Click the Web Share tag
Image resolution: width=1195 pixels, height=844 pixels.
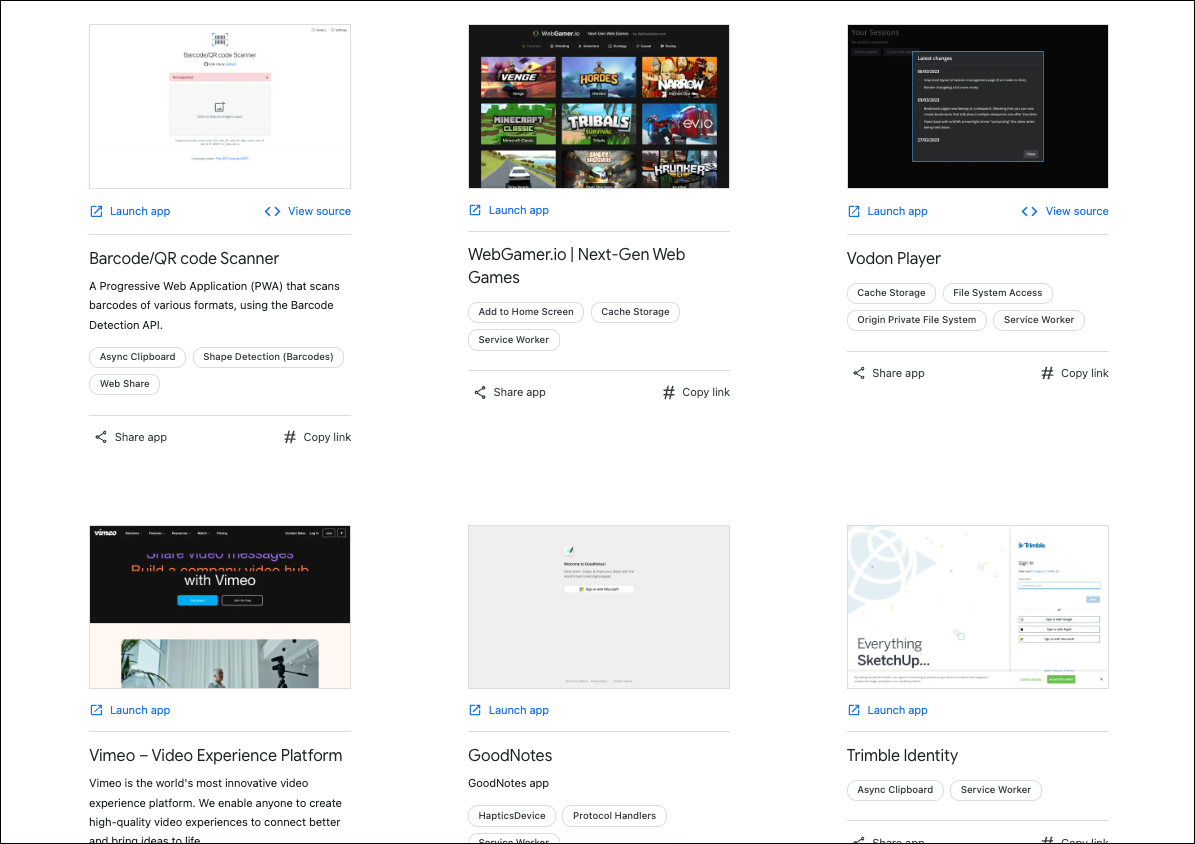coord(124,384)
